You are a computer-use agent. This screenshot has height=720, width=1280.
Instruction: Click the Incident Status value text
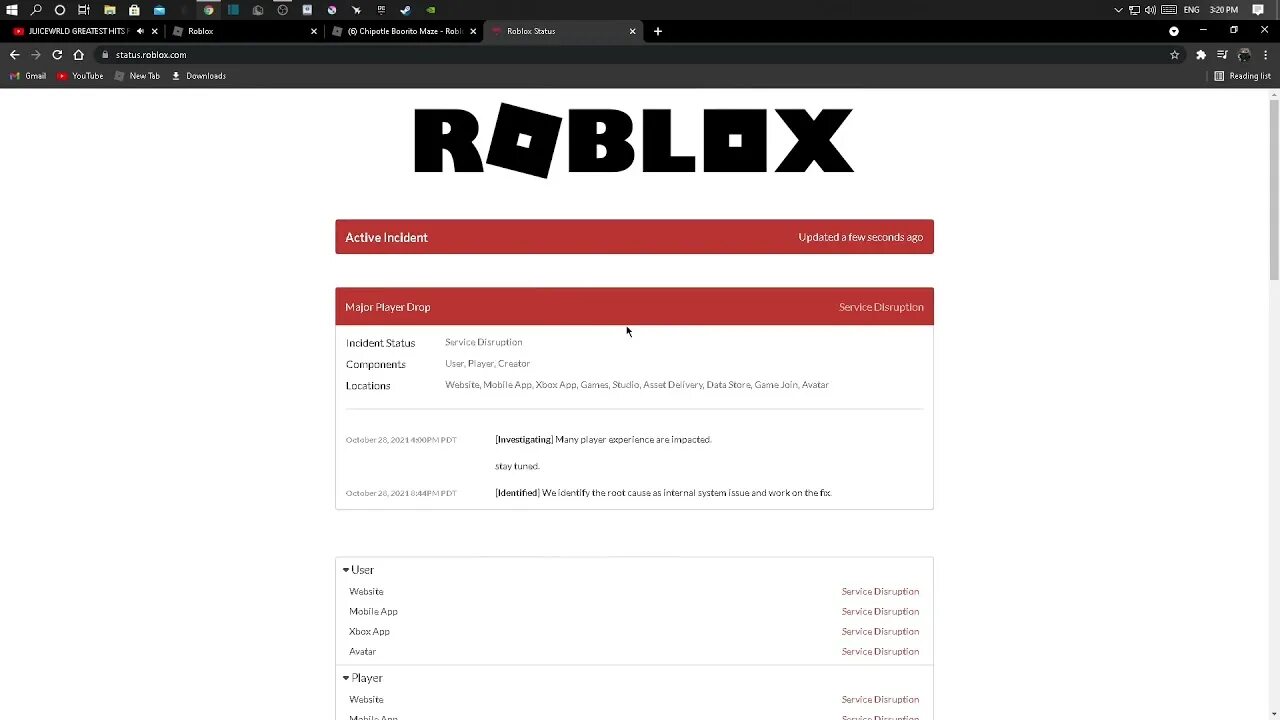pyautogui.click(x=484, y=342)
